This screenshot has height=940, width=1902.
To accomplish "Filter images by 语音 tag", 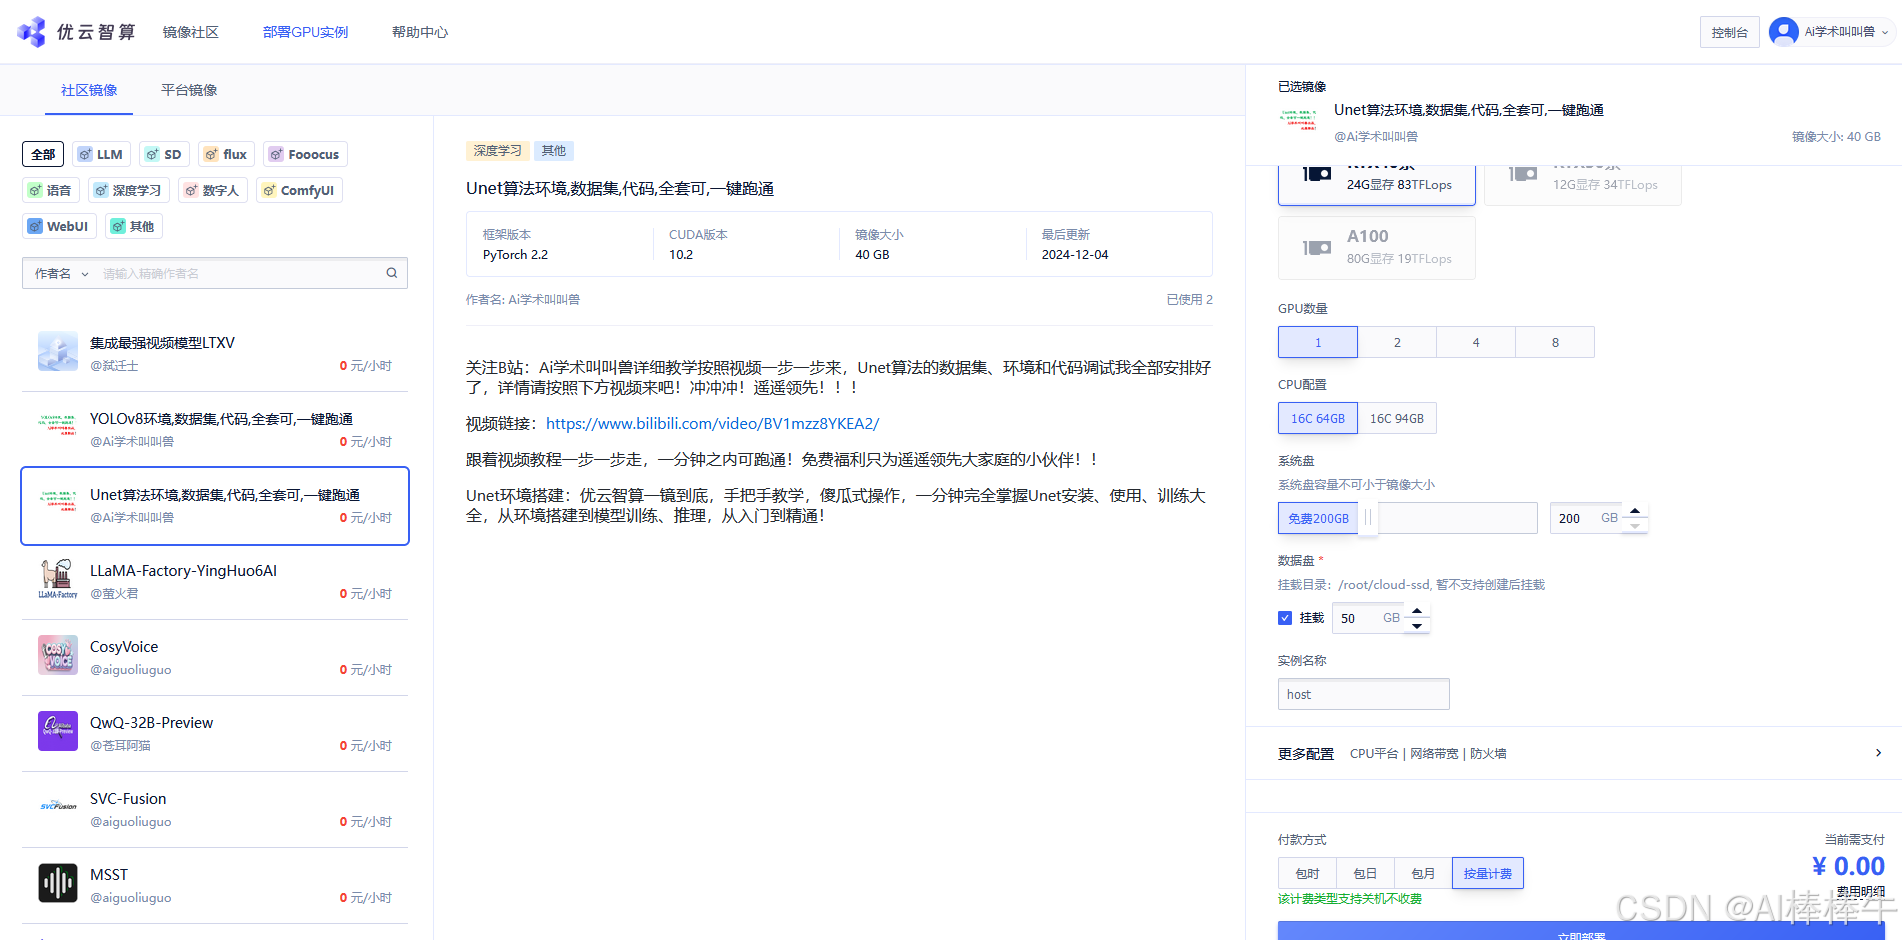I will [x=51, y=190].
